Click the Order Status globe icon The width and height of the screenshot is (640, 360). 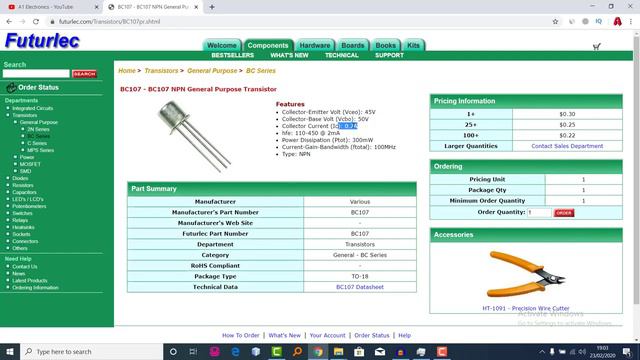11,87
